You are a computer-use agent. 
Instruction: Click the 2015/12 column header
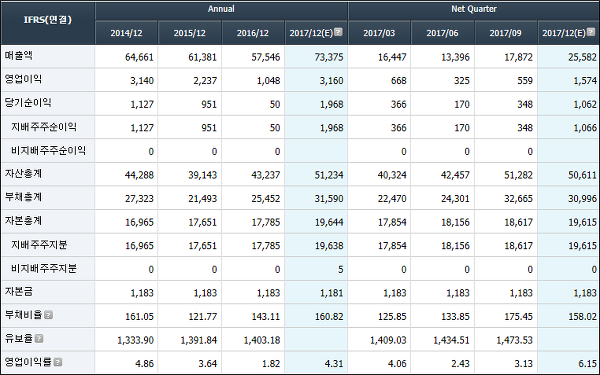(189, 33)
